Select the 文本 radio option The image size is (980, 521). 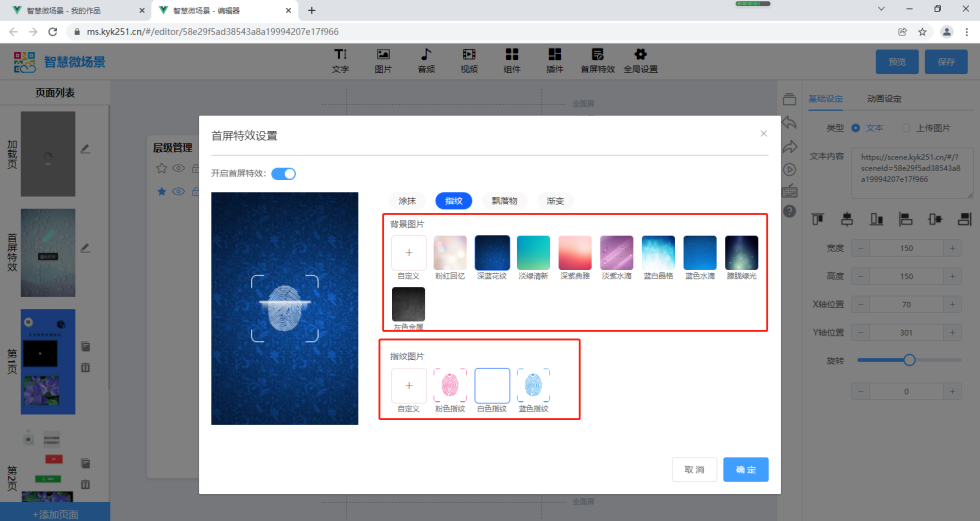(x=856, y=128)
